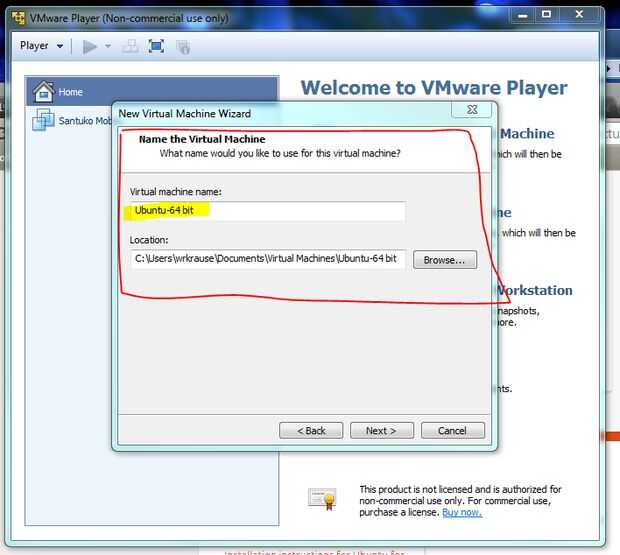
Task: Click the 'Welcome to VMware Player' heading
Action: click(434, 88)
